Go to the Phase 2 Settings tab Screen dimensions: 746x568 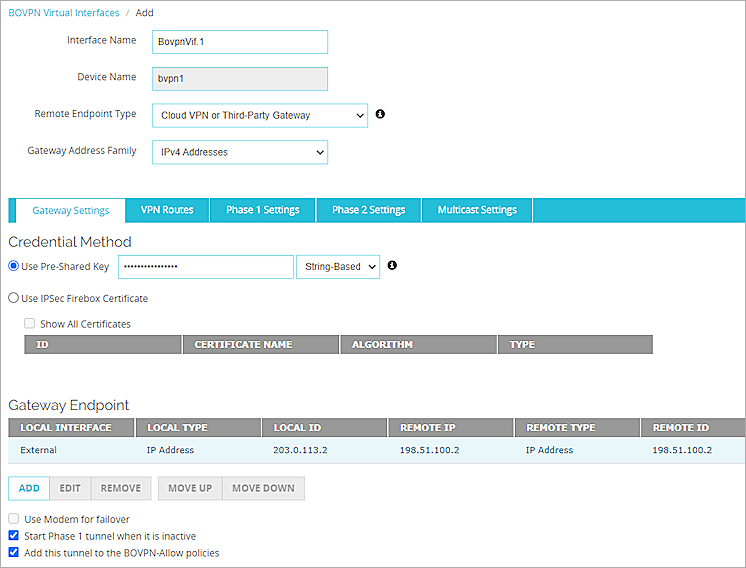tap(368, 210)
